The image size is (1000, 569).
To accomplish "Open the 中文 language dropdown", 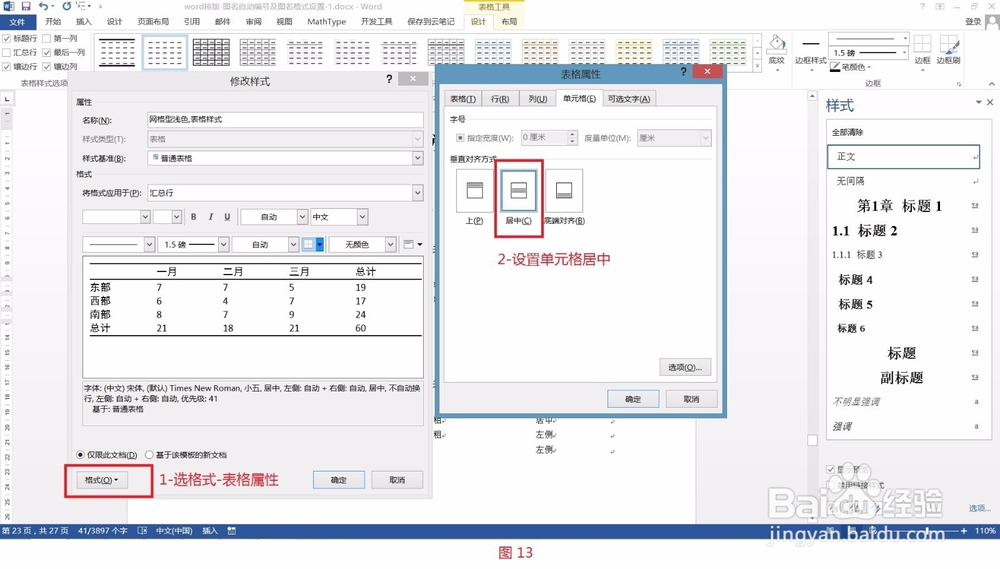I will 362,217.
